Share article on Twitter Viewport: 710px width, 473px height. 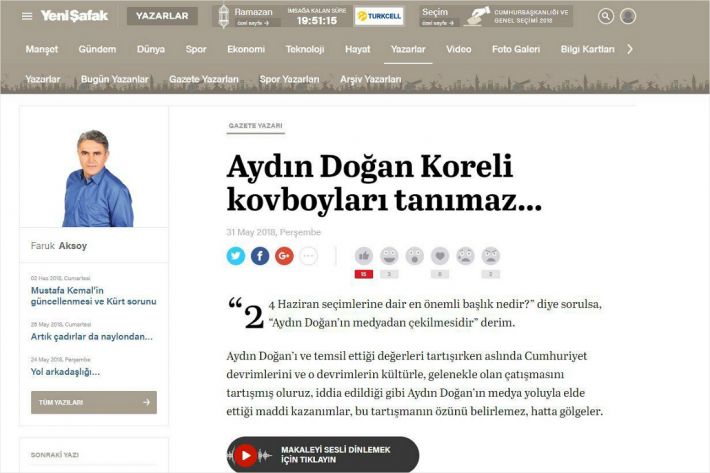[x=236, y=256]
